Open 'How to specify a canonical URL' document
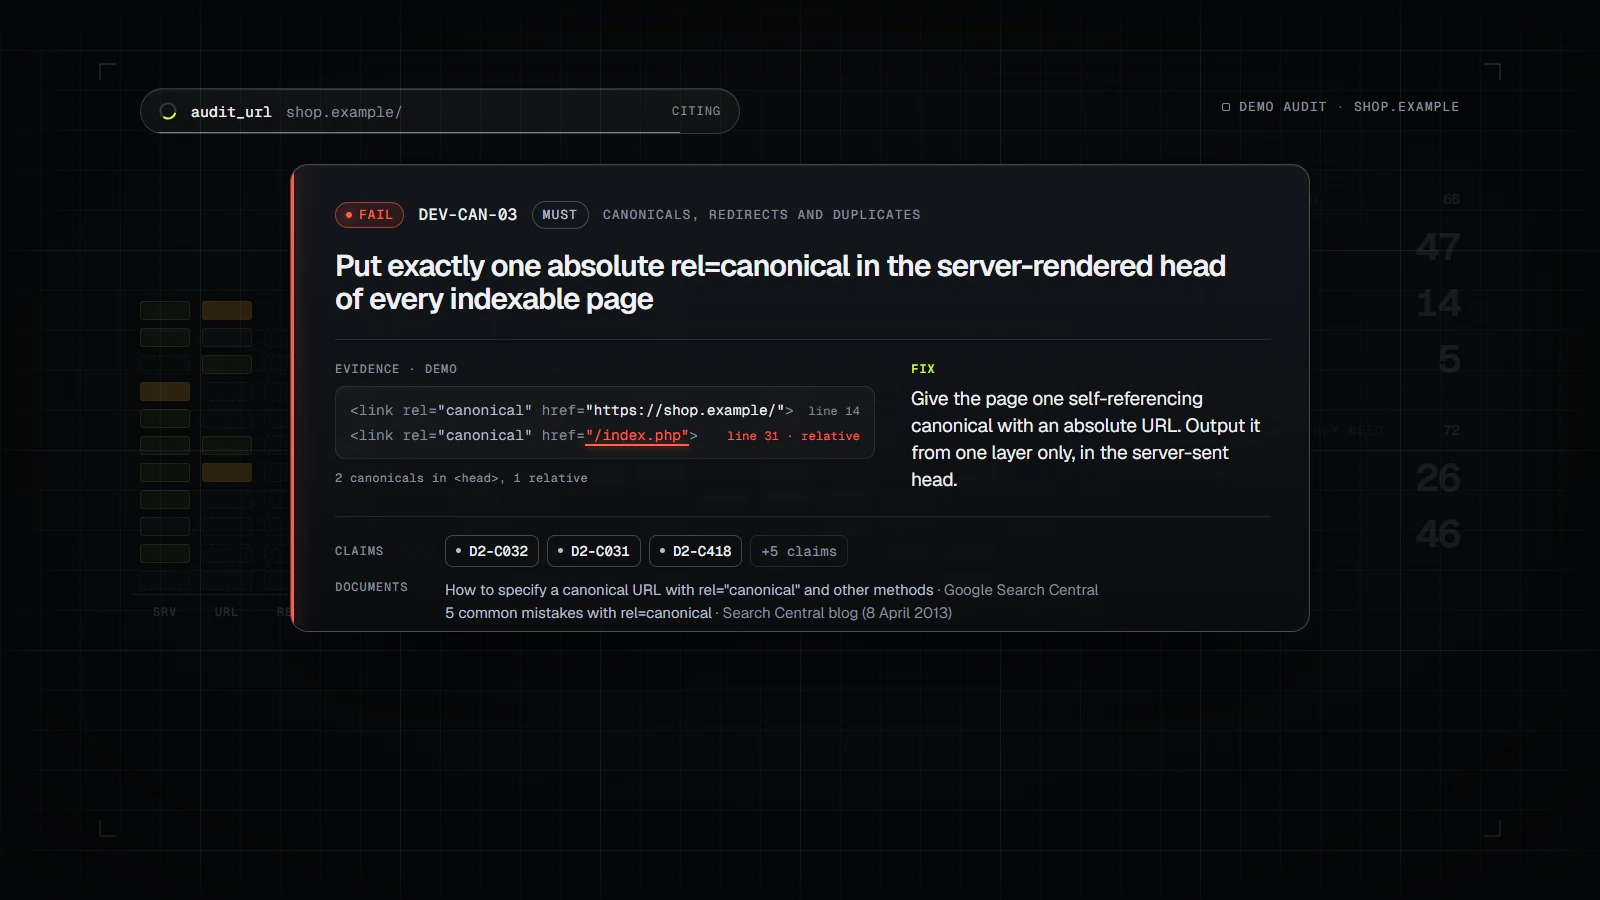Image resolution: width=1600 pixels, height=900 pixels. pyautogui.click(x=689, y=590)
